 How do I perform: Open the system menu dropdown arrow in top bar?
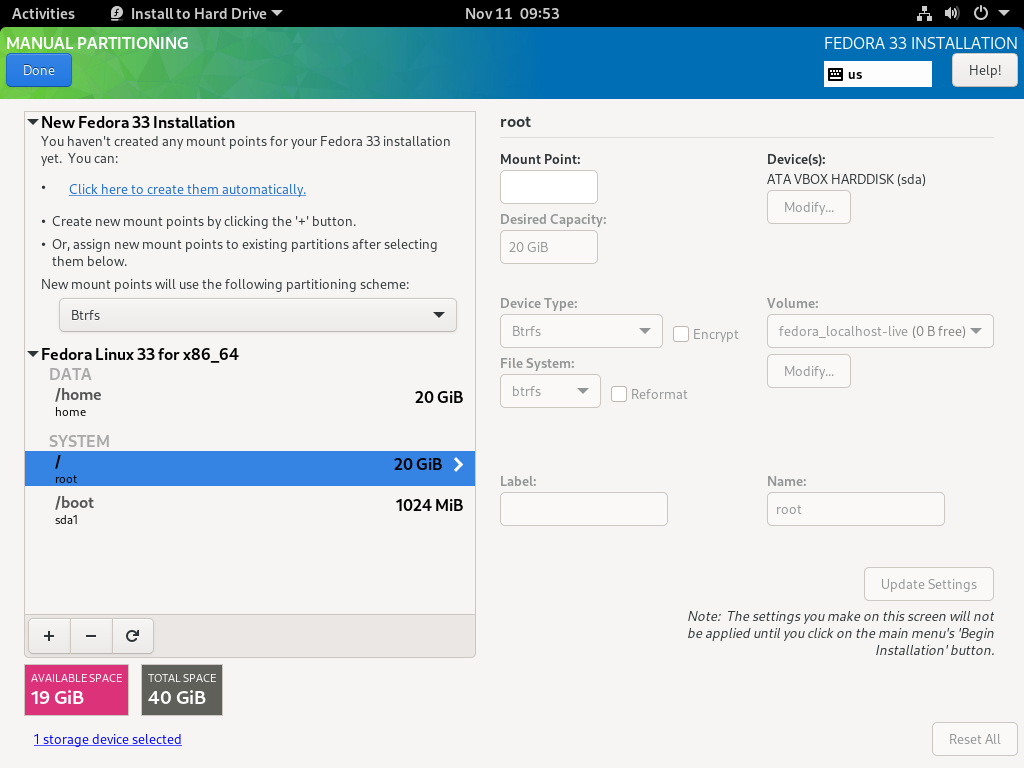point(1004,13)
